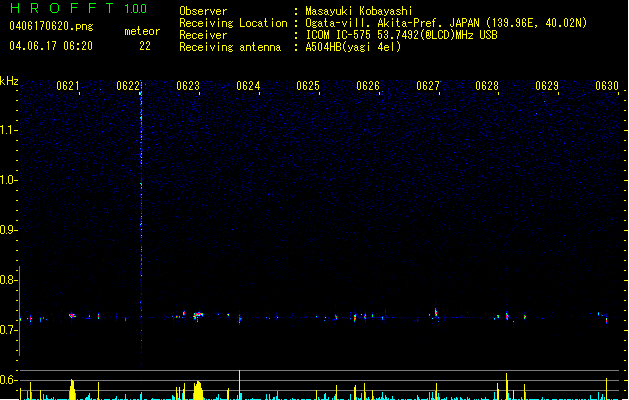This screenshot has width=629, height=400.
Task: Click the 0627 time marker
Action: pos(428,86)
